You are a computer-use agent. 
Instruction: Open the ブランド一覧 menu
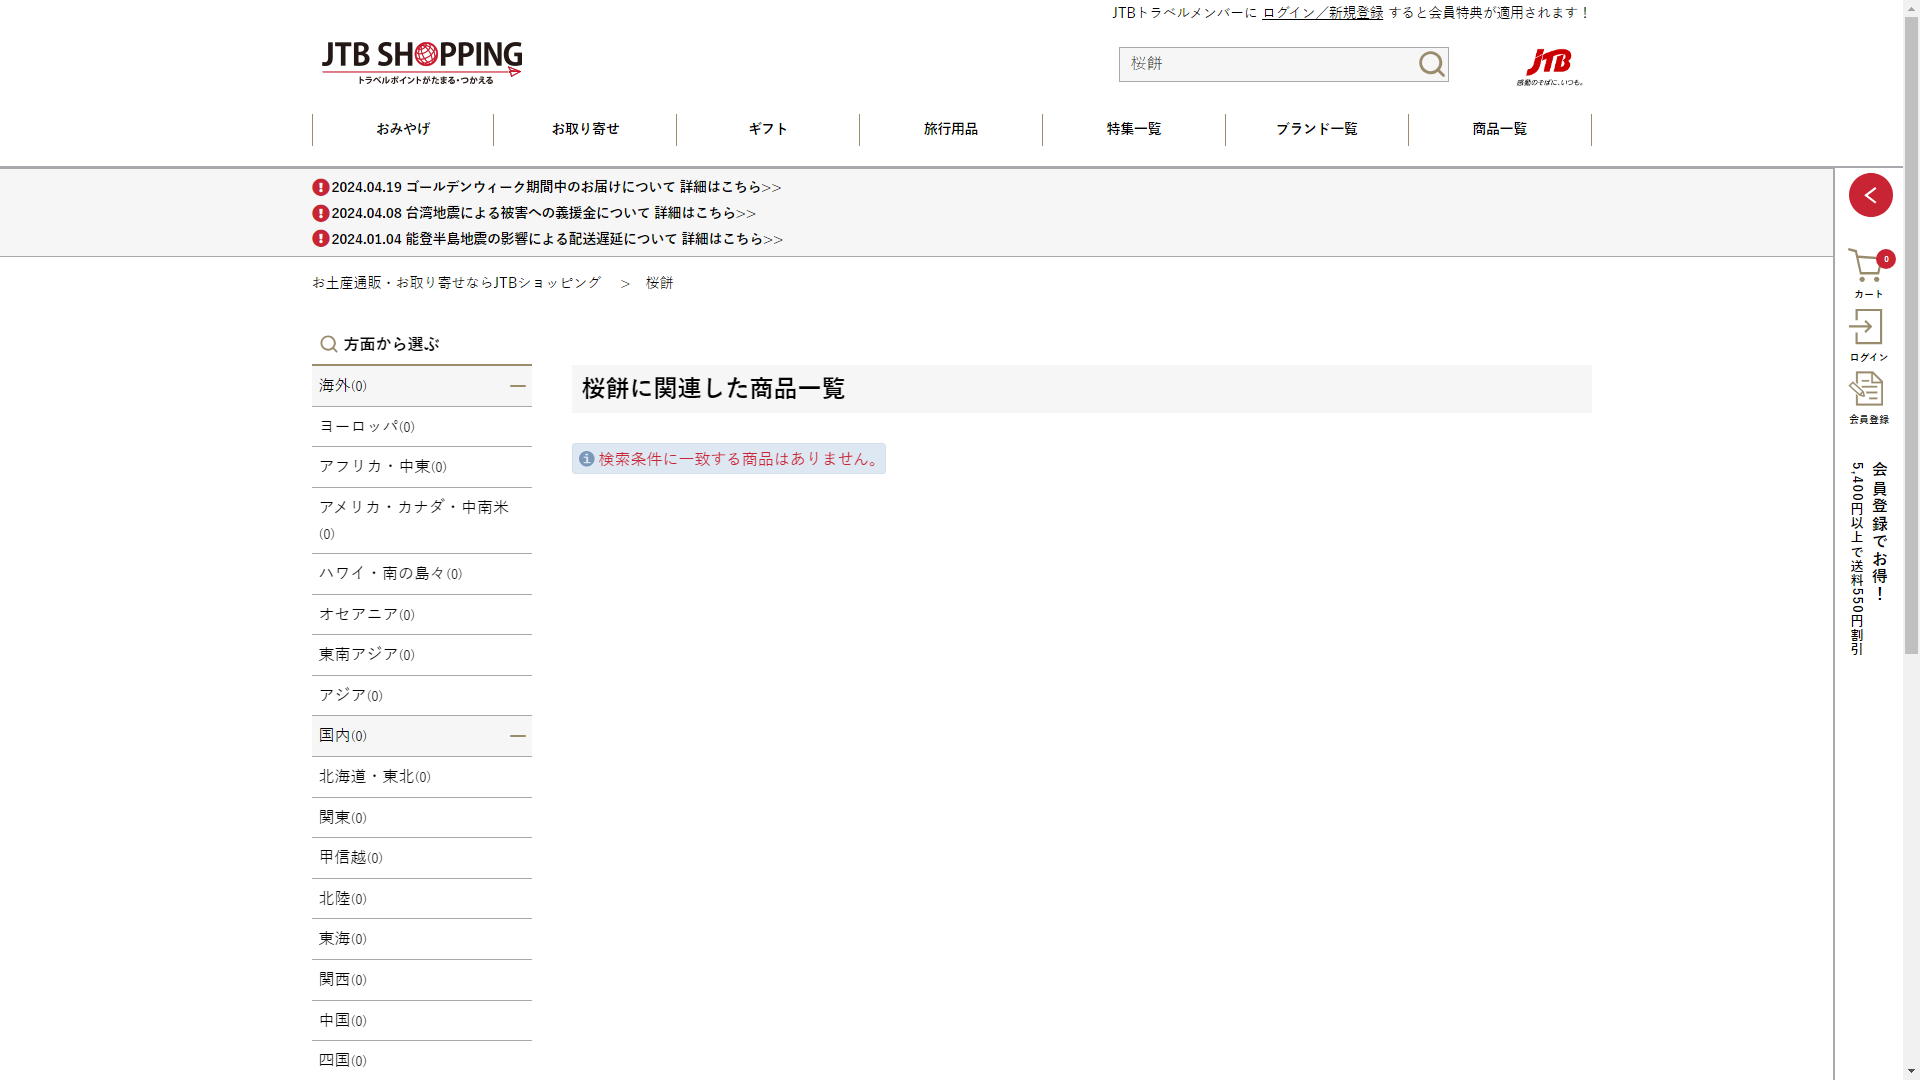[x=1316, y=129]
